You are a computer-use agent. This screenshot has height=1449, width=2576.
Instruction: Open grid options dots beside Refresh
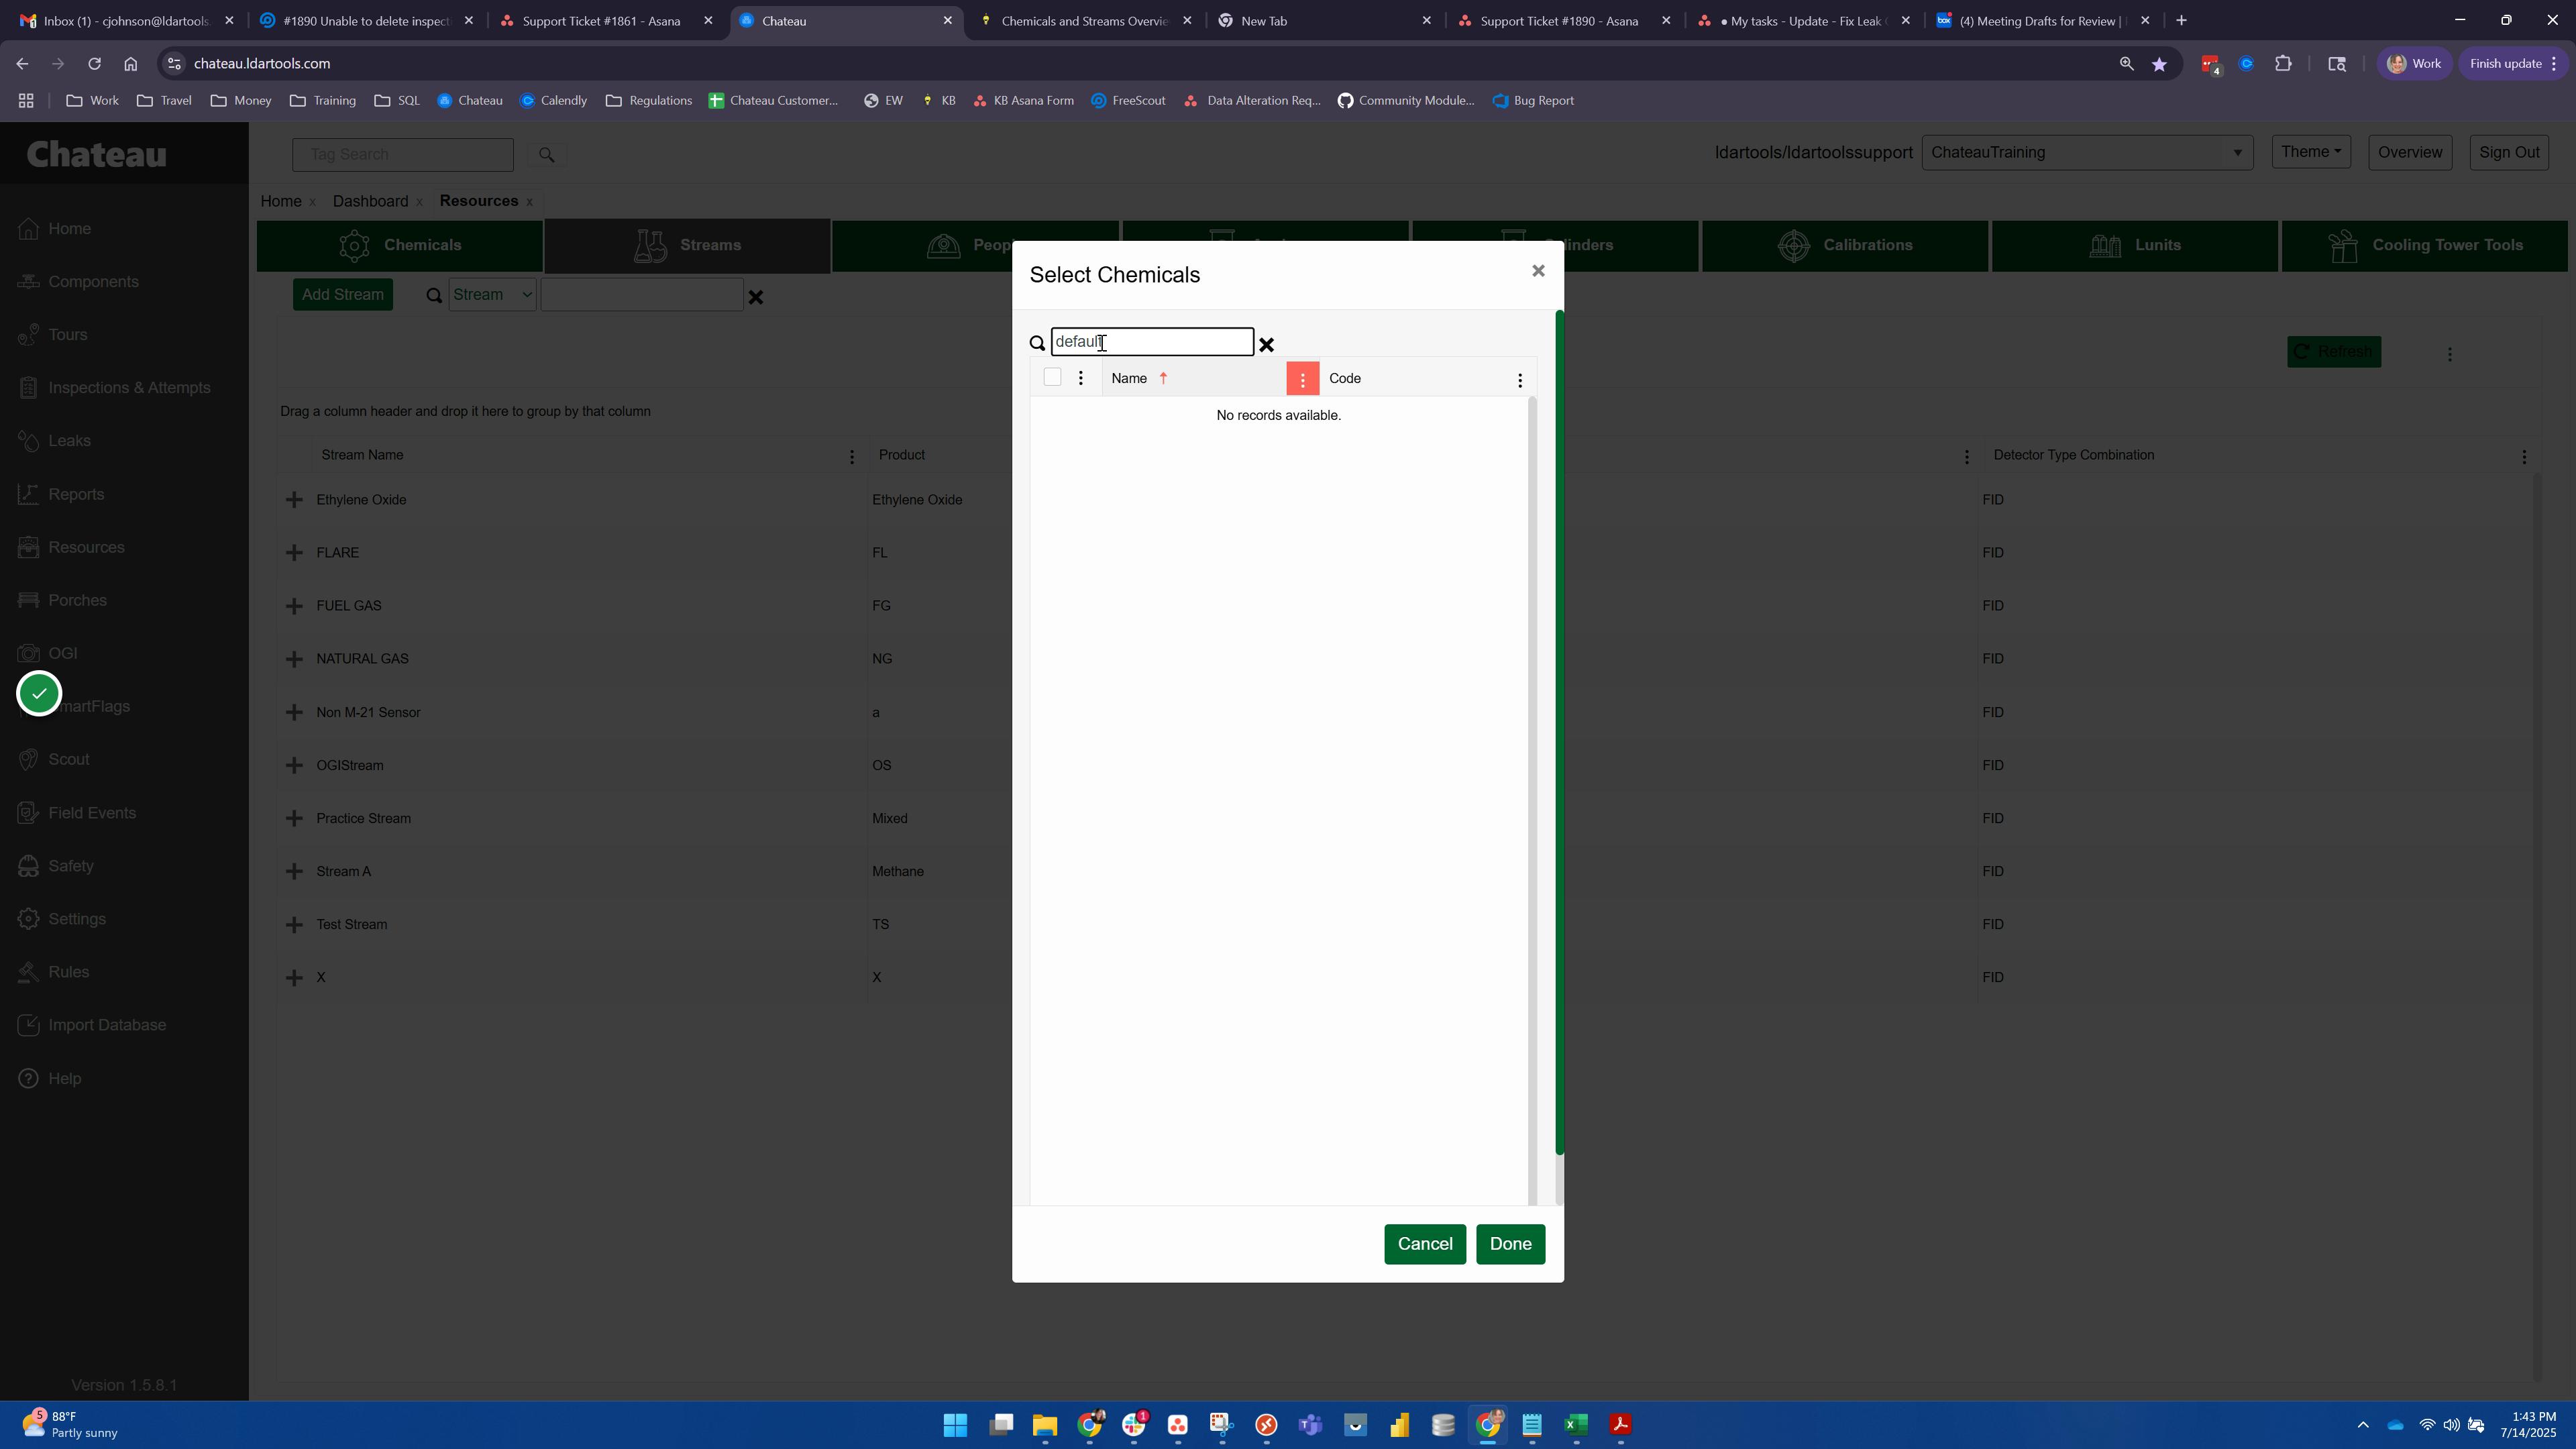tap(2449, 354)
